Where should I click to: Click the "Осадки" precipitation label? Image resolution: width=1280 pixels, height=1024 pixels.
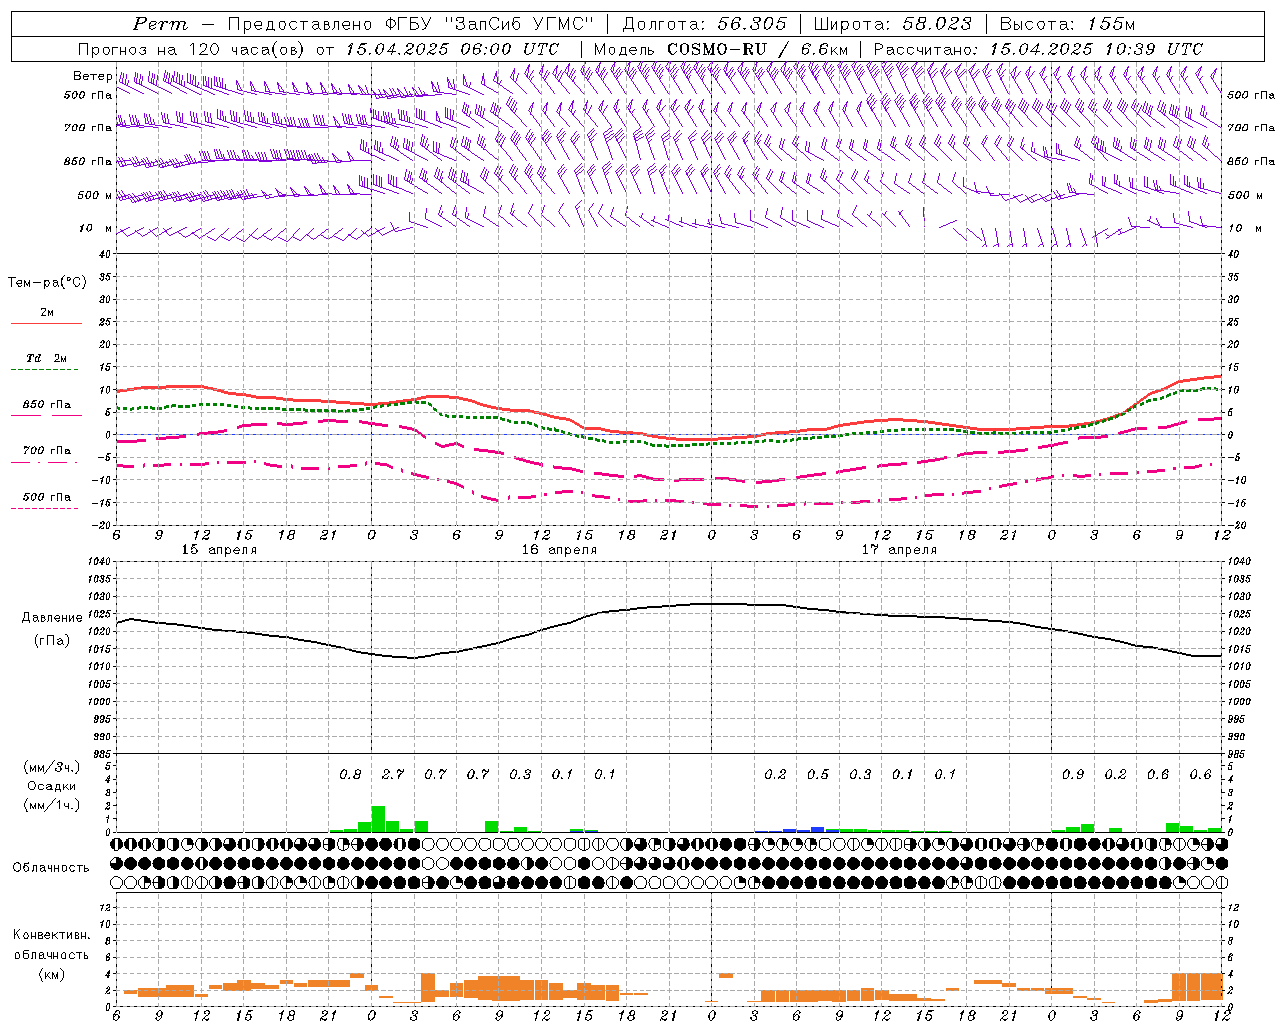coord(52,786)
